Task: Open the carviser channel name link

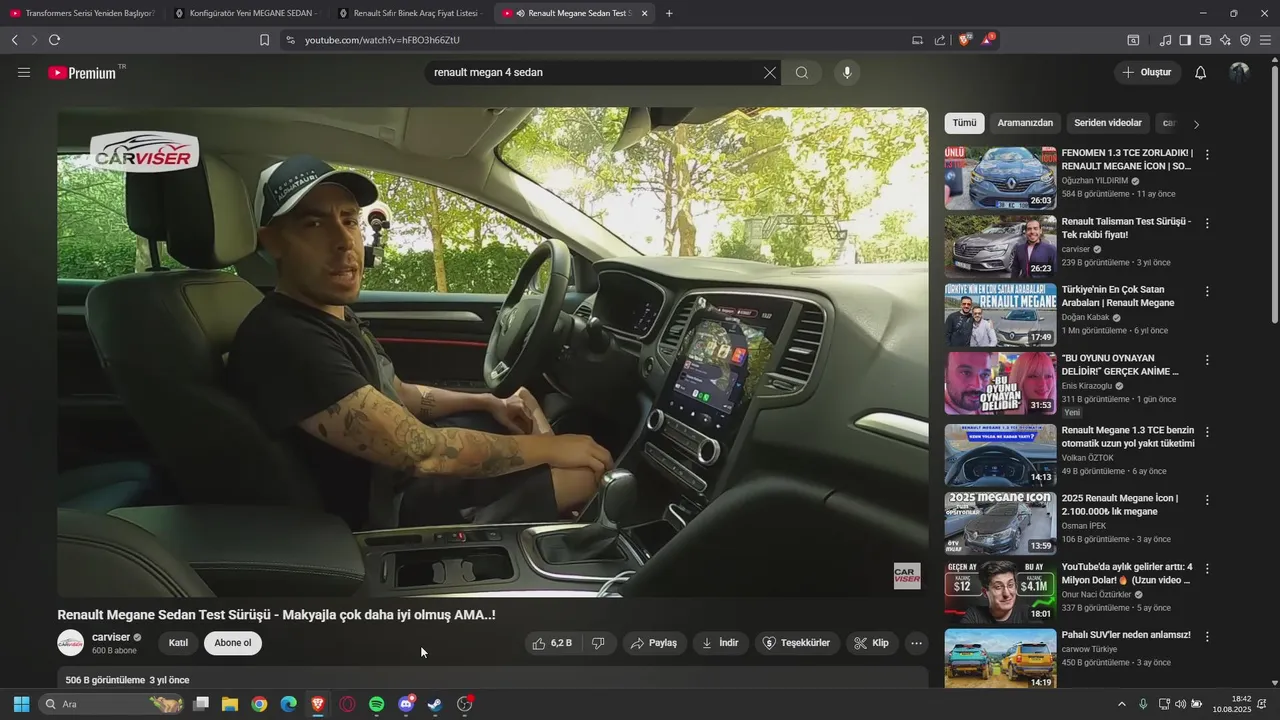Action: point(111,637)
